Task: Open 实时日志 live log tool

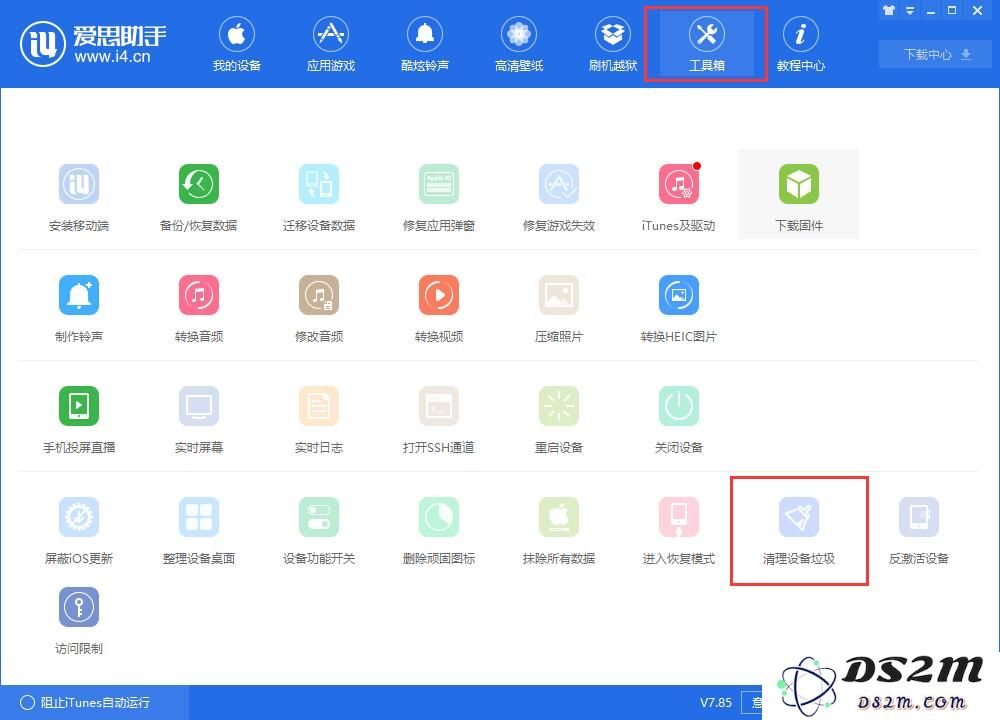Action: tap(319, 420)
